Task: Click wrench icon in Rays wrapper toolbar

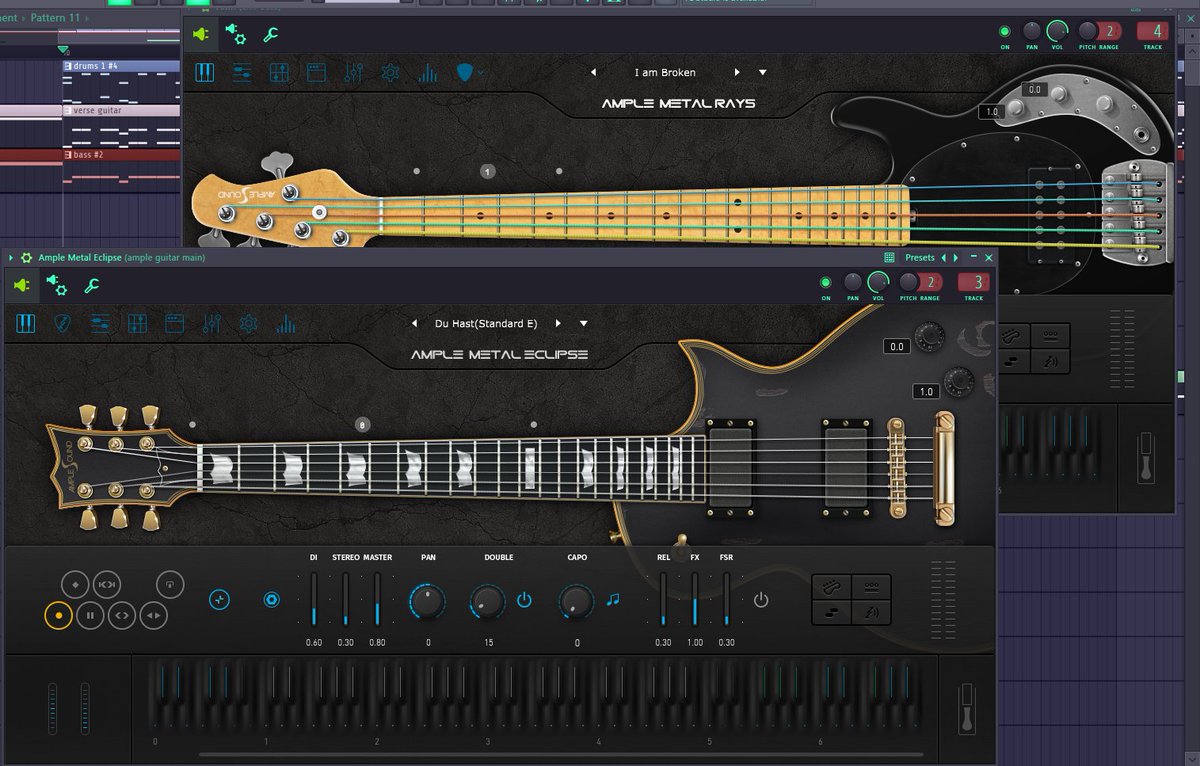Action: [270, 35]
